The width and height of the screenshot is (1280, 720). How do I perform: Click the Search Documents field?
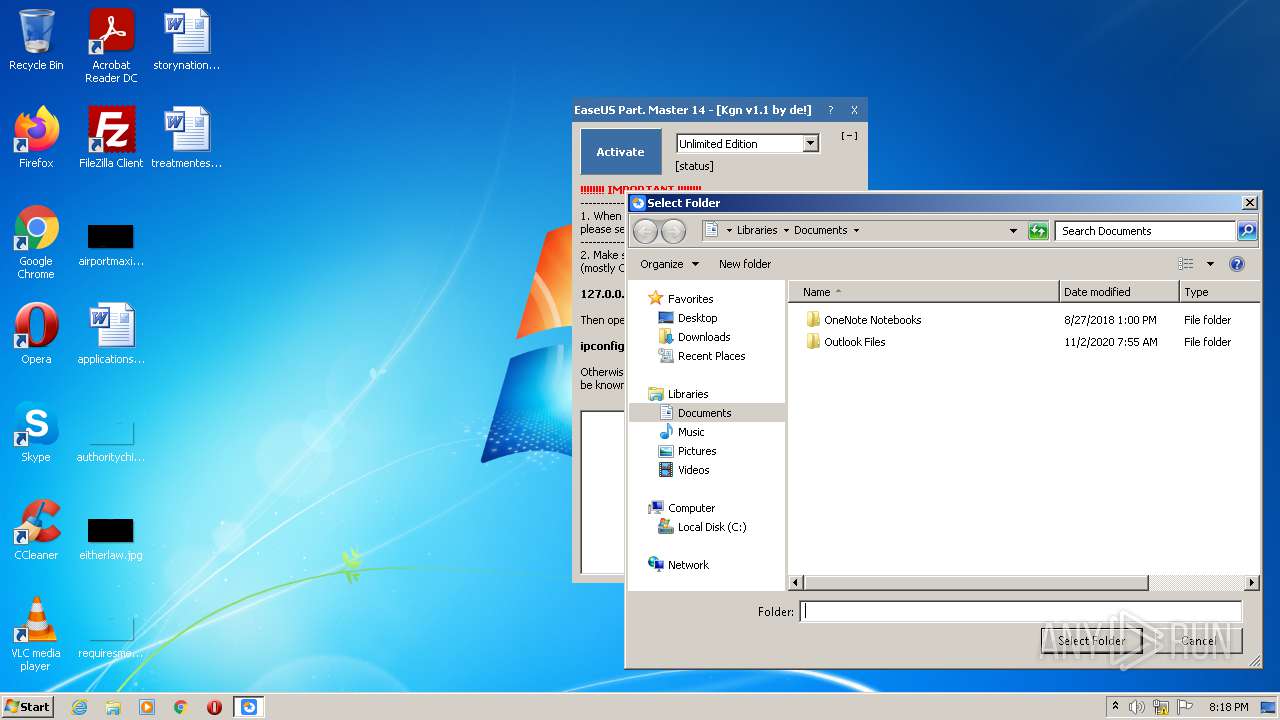[x=1145, y=231]
